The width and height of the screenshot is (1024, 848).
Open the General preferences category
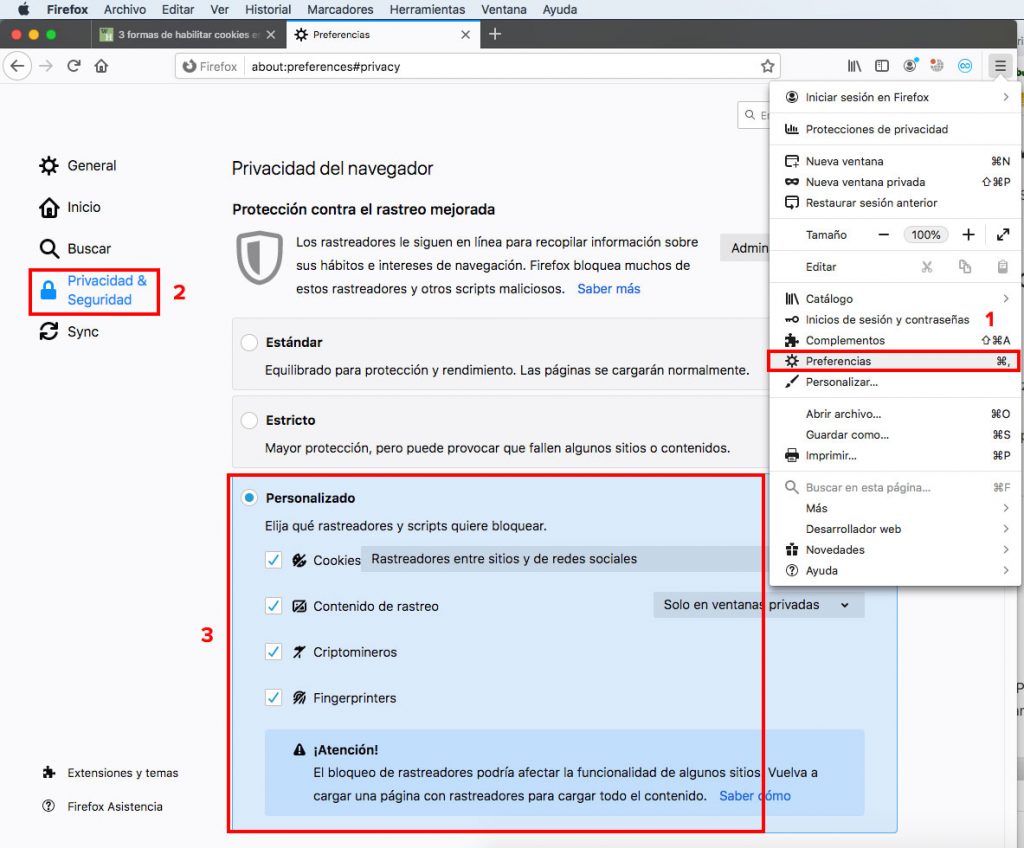click(x=78, y=166)
